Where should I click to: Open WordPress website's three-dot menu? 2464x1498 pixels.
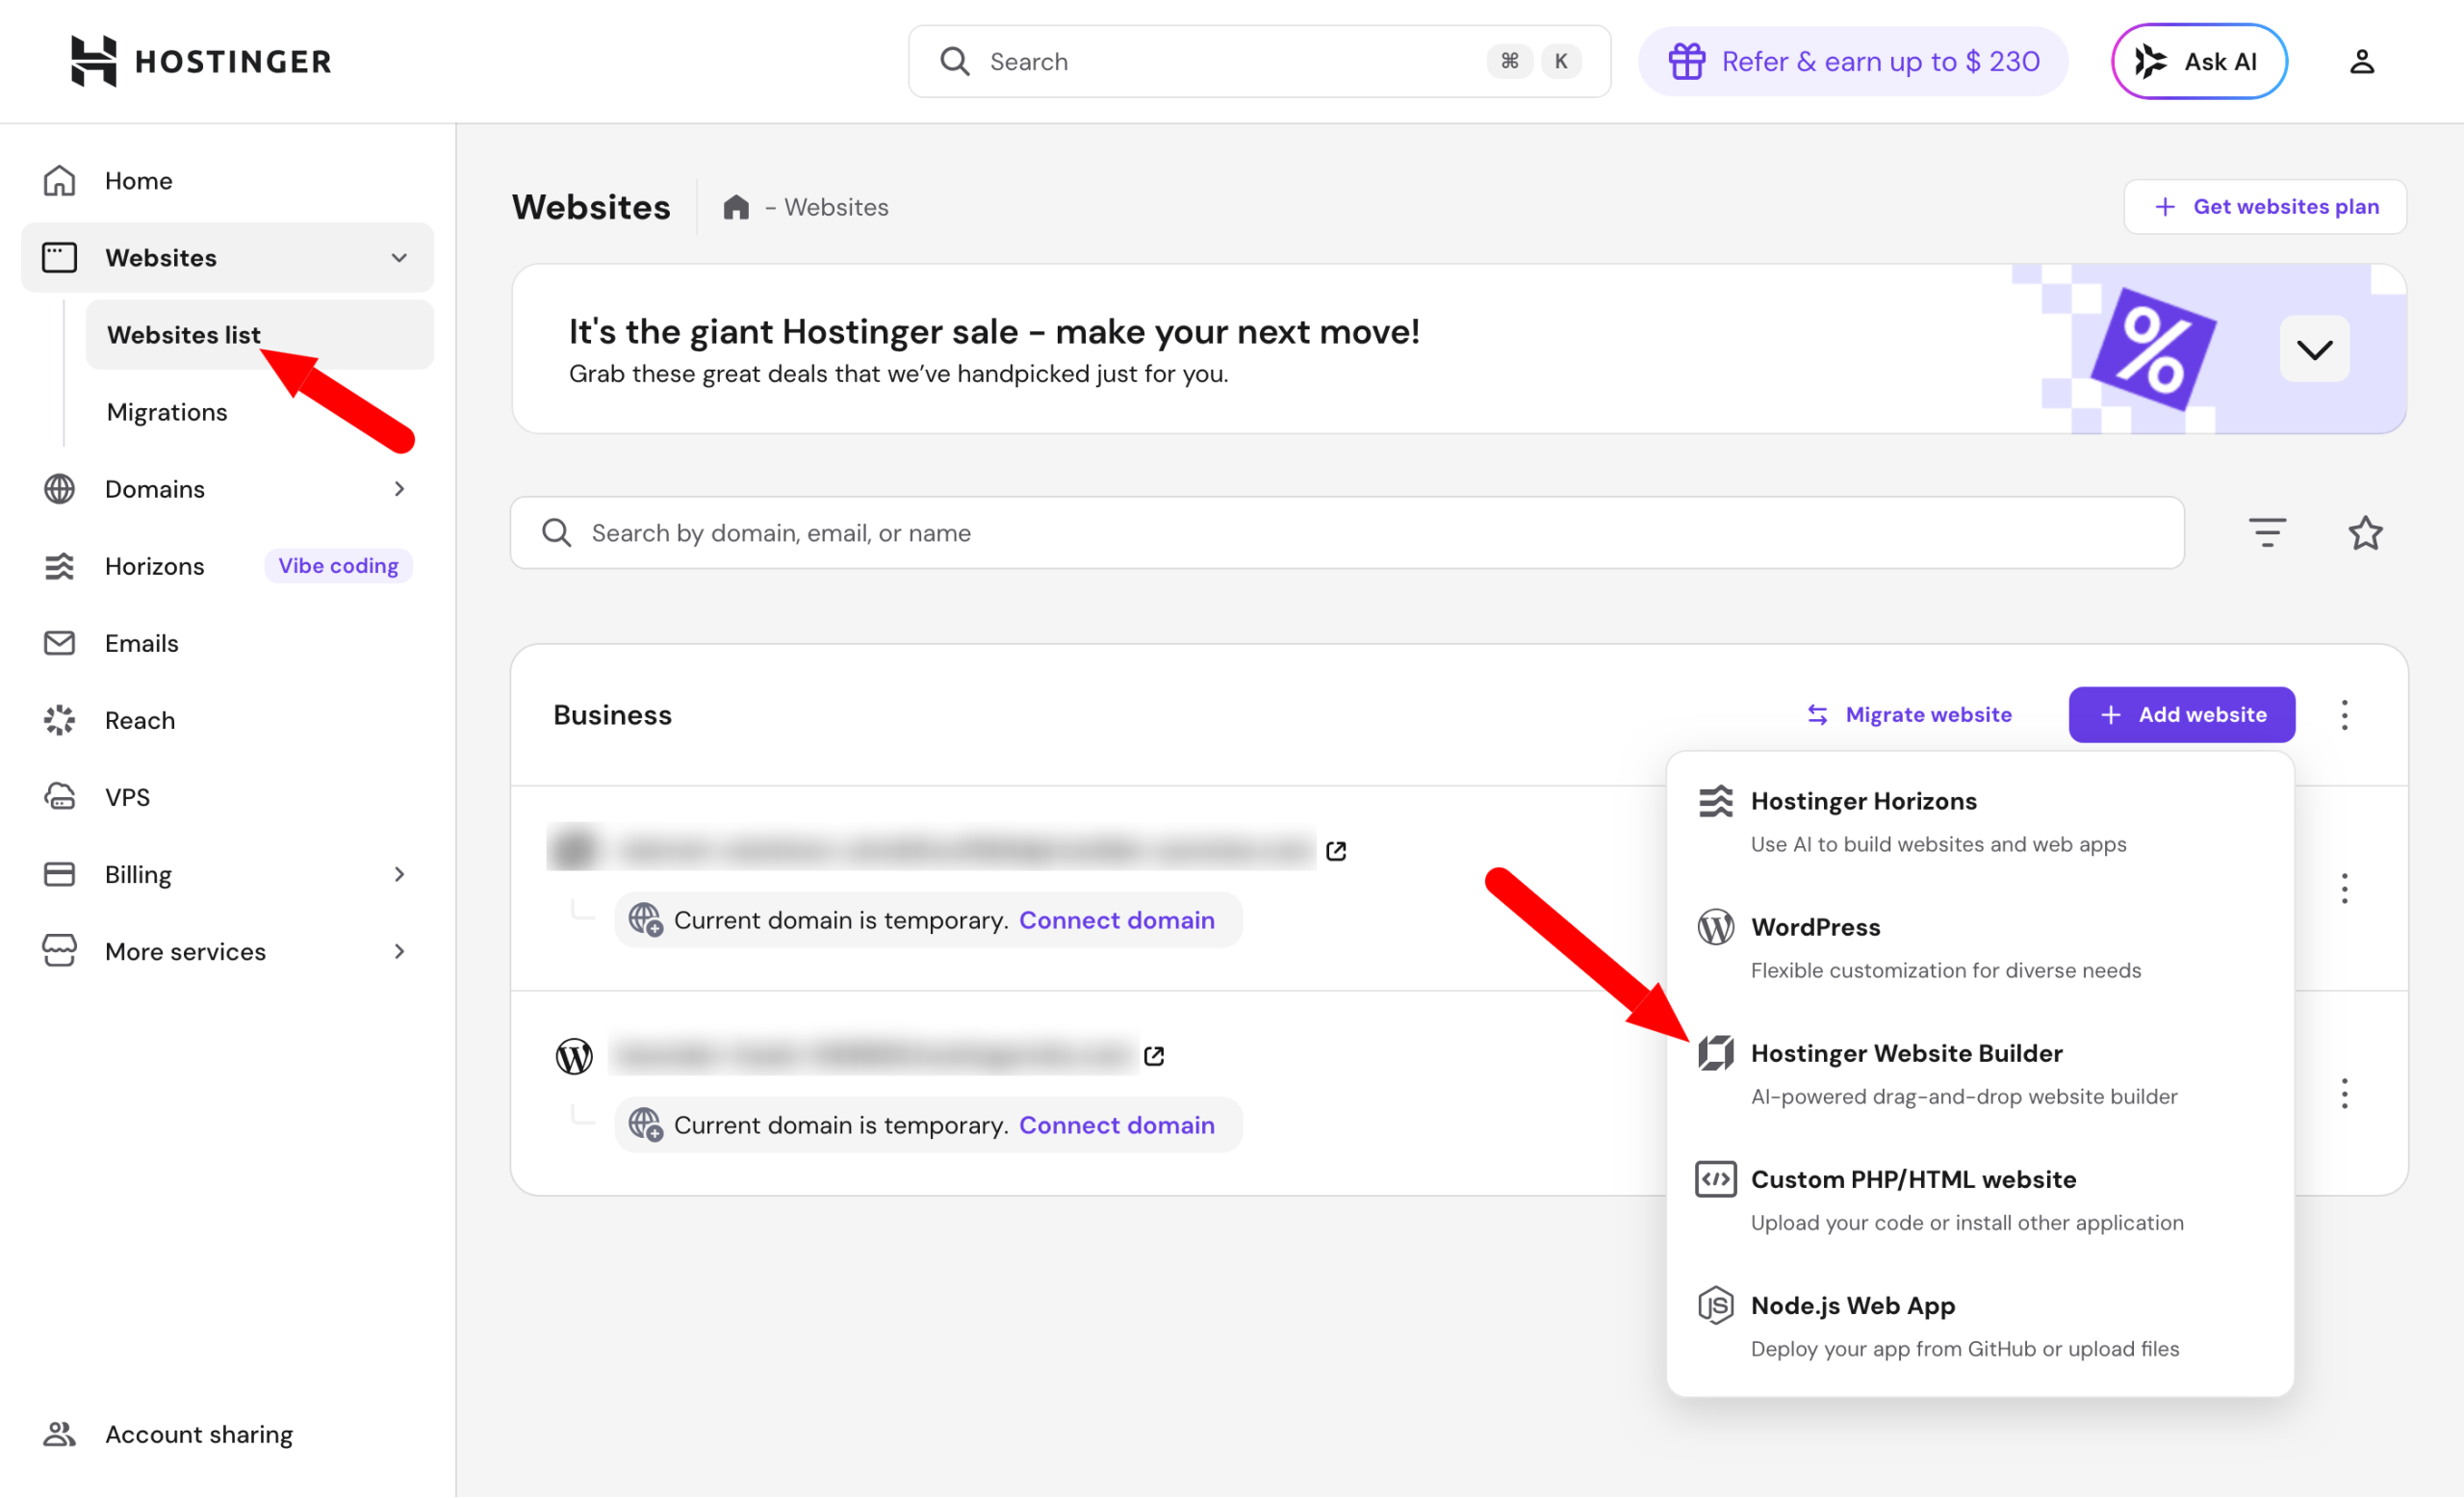(2344, 1094)
